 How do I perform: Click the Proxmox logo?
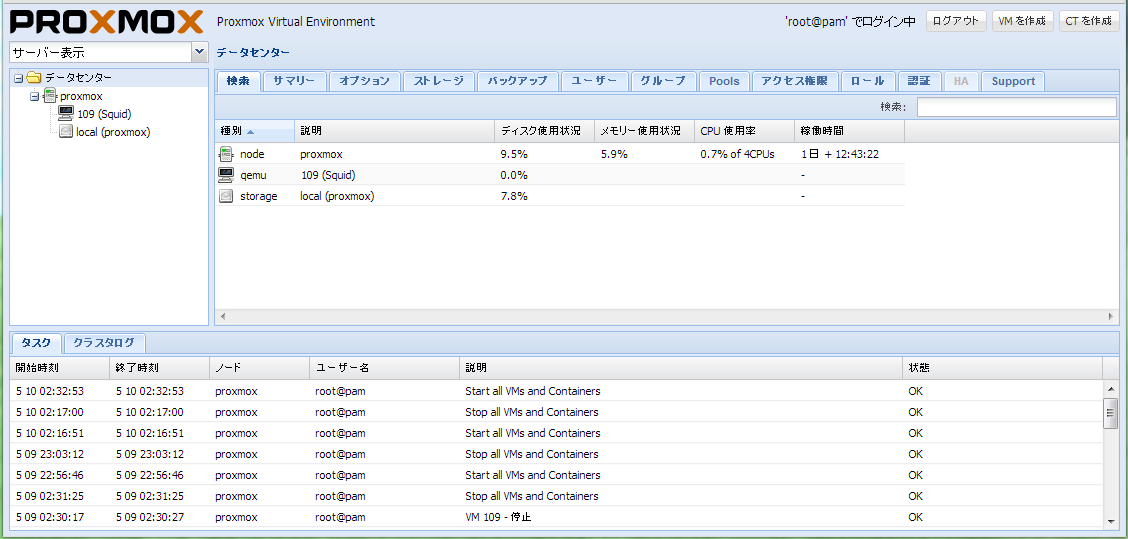pos(106,21)
